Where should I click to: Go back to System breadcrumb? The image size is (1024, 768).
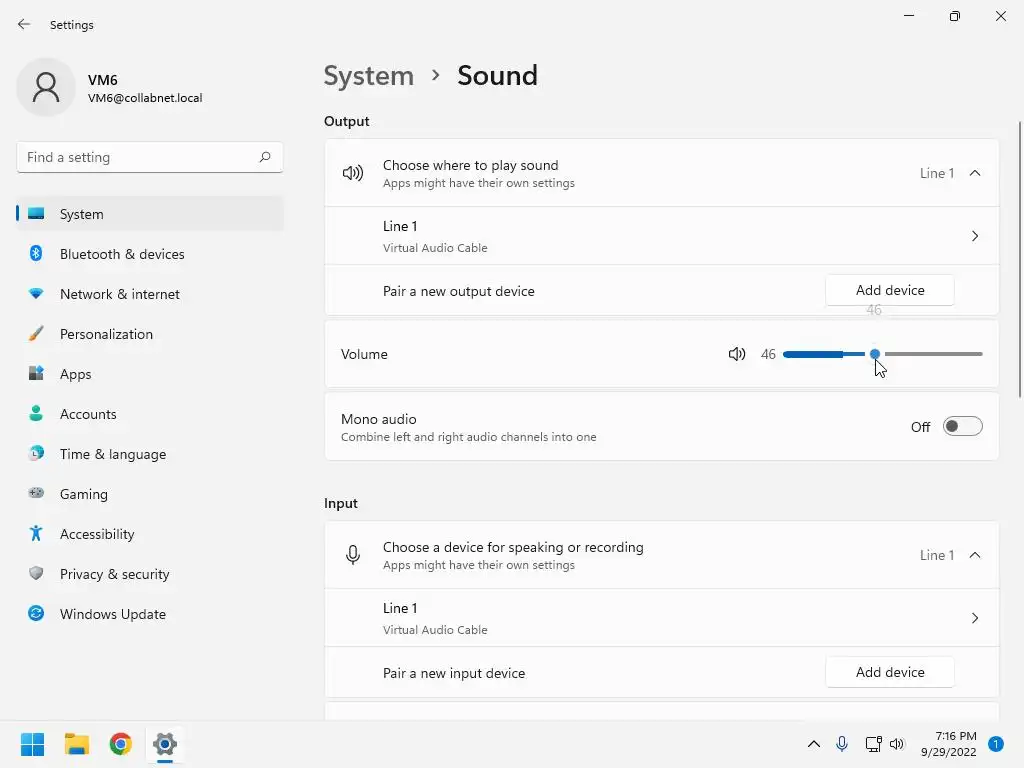369,76
